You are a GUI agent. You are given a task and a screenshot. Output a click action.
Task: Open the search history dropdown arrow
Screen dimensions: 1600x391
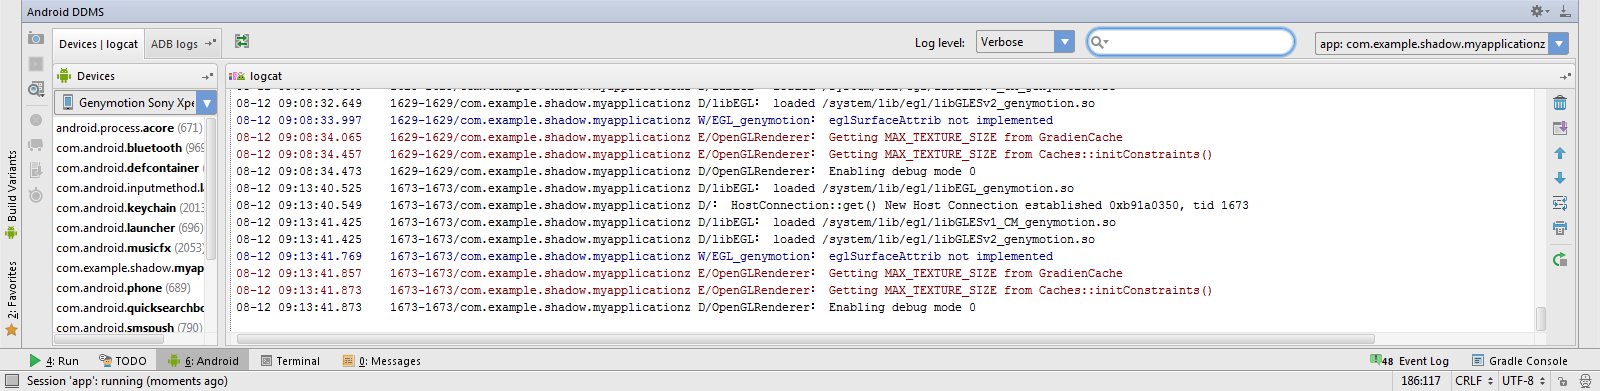click(1107, 43)
